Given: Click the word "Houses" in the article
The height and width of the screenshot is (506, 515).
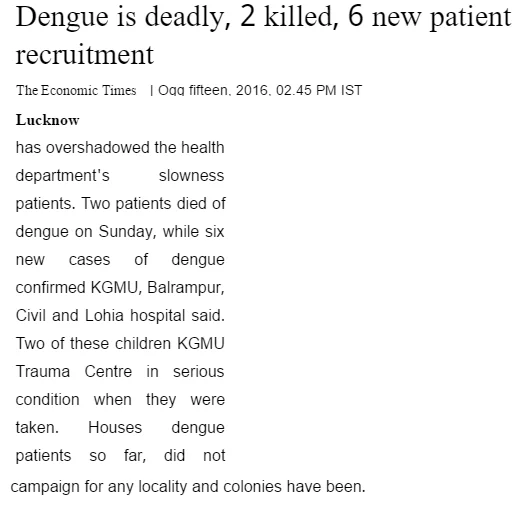Looking at the screenshot, I should pos(115,428).
